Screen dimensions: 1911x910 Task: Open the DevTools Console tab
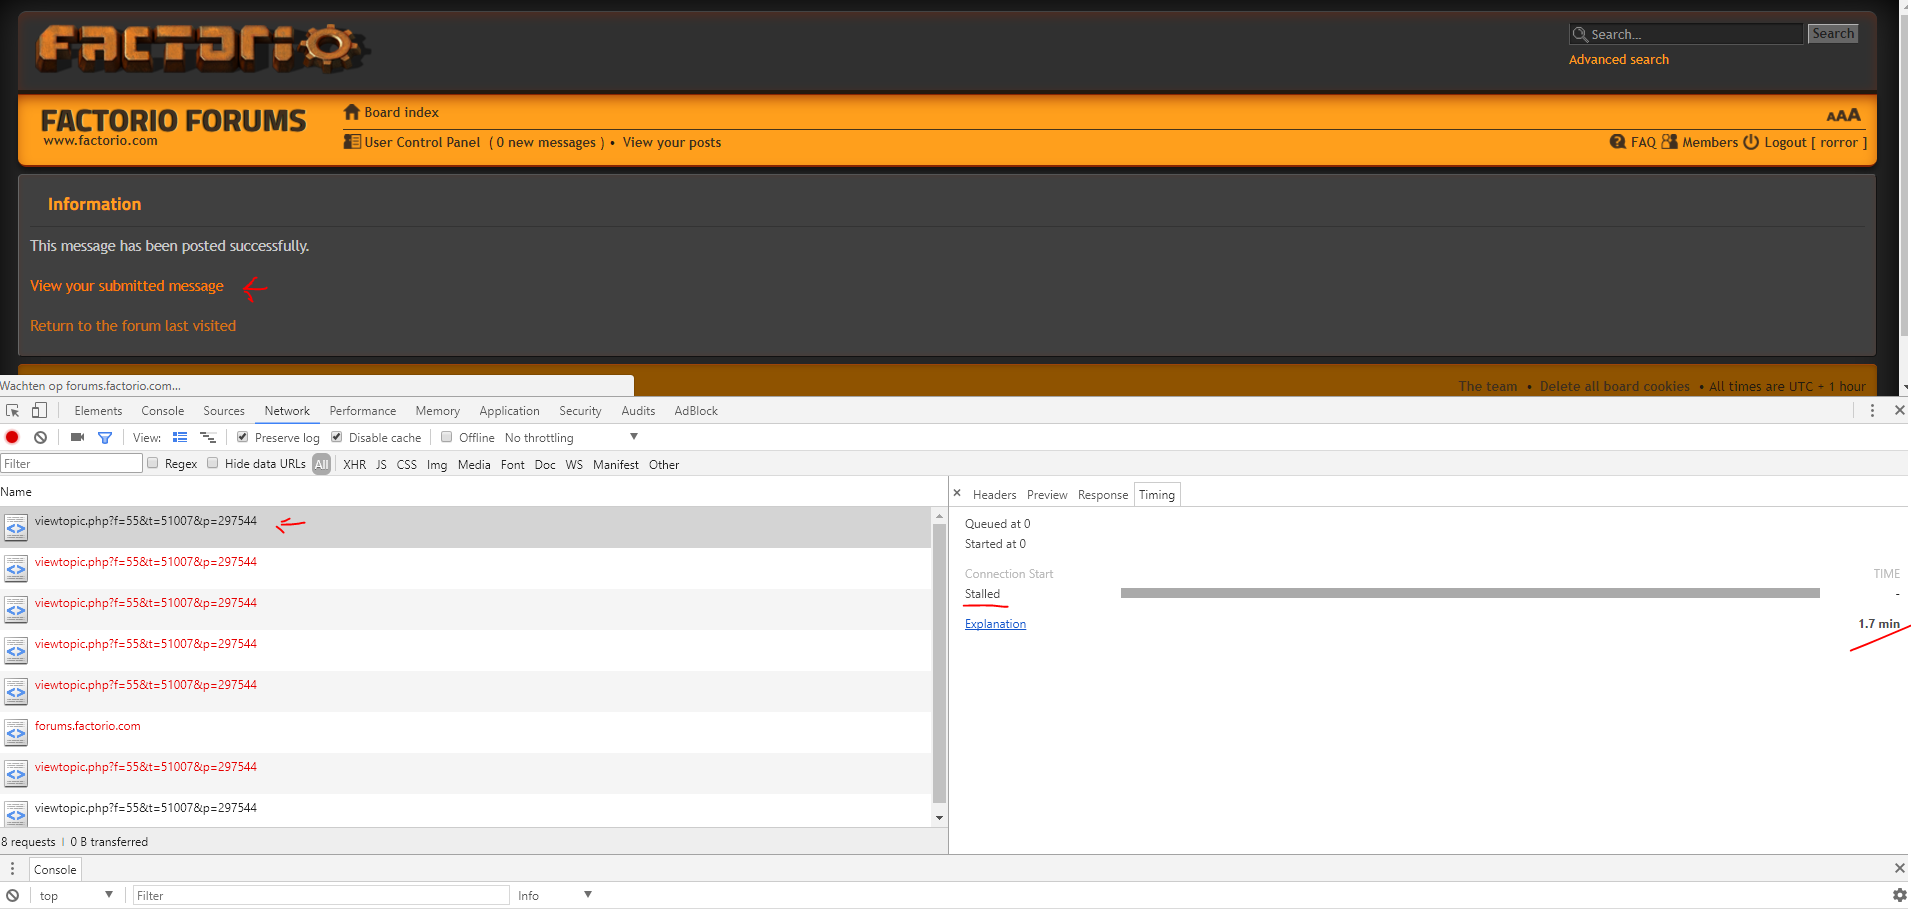point(163,411)
